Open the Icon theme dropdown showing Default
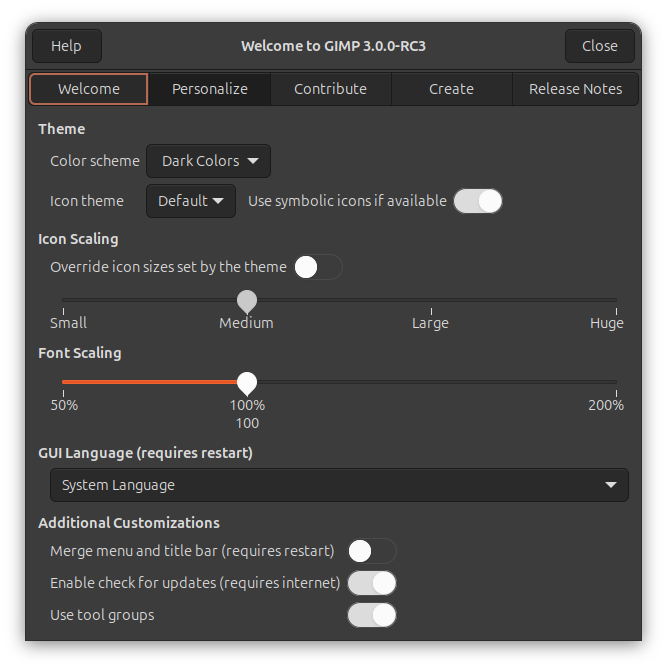Screen dimensions: 667x669 click(191, 201)
